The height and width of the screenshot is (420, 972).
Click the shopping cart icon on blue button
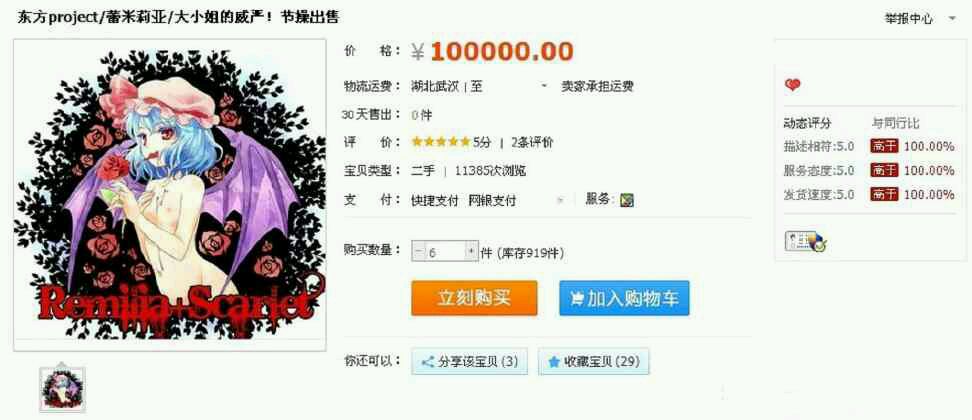click(x=577, y=299)
